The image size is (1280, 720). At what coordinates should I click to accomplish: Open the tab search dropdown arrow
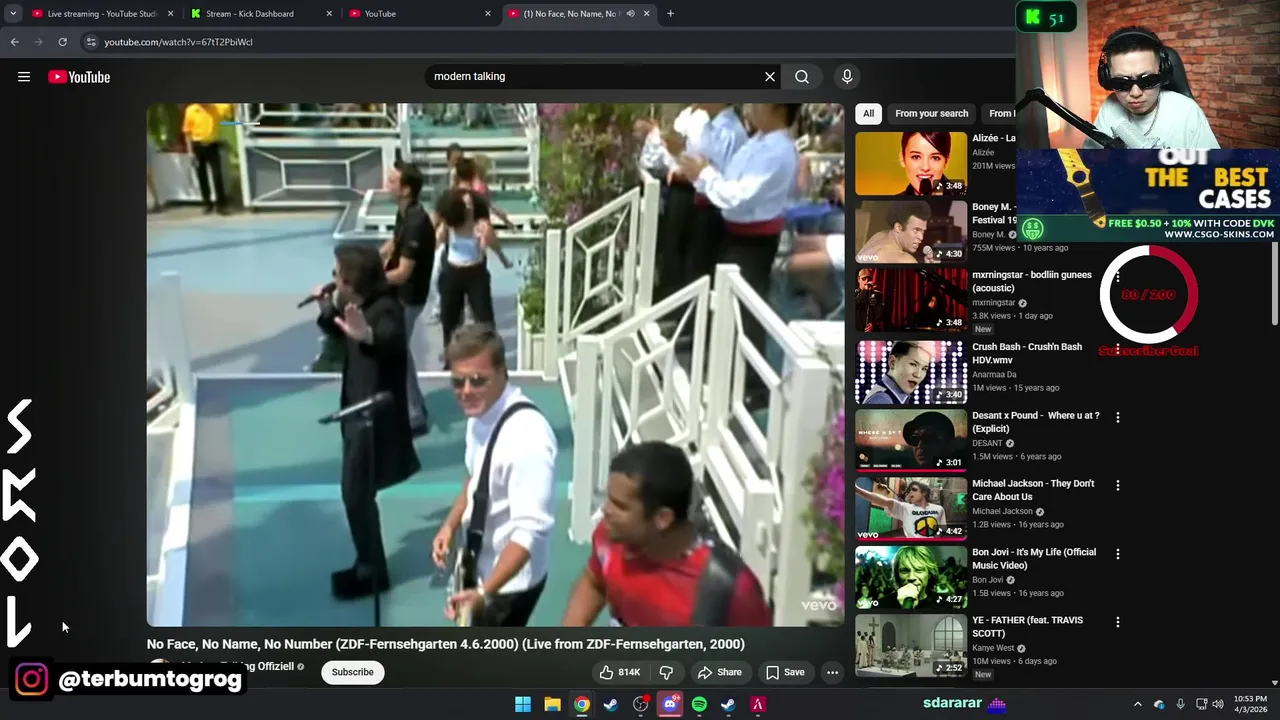coord(13,14)
